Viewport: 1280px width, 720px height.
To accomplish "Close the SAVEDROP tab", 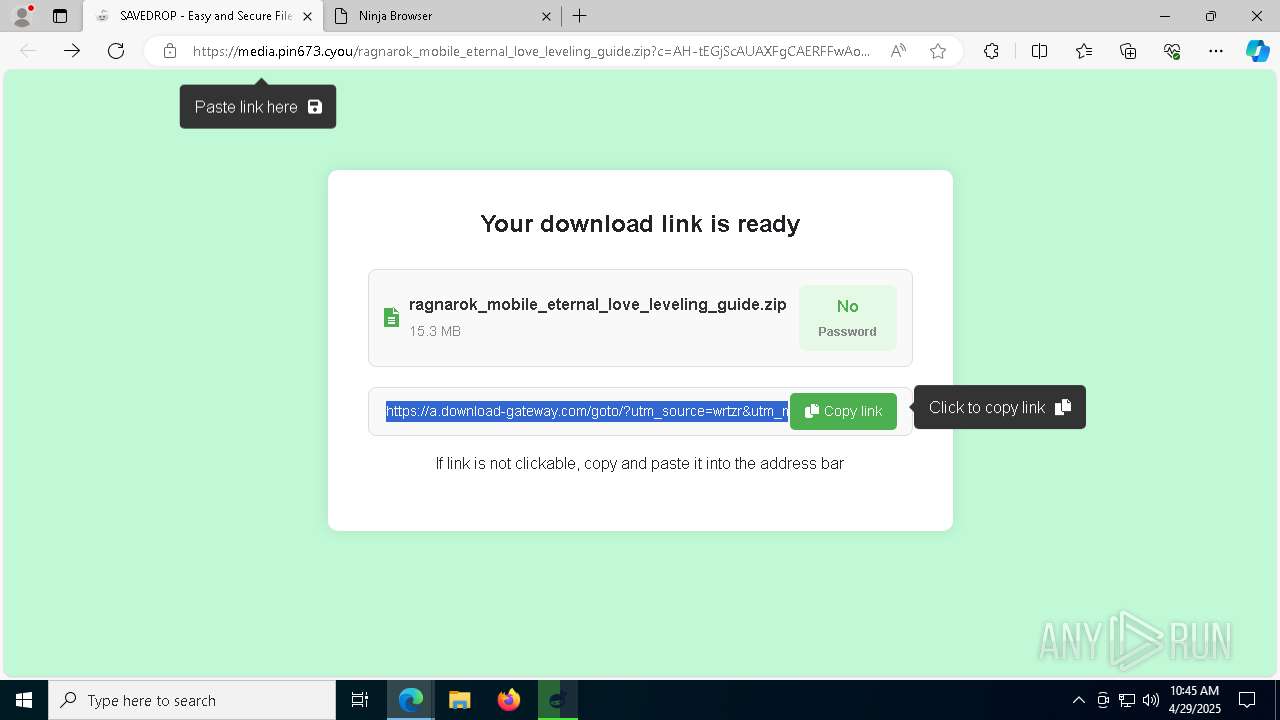I will pos(307,16).
